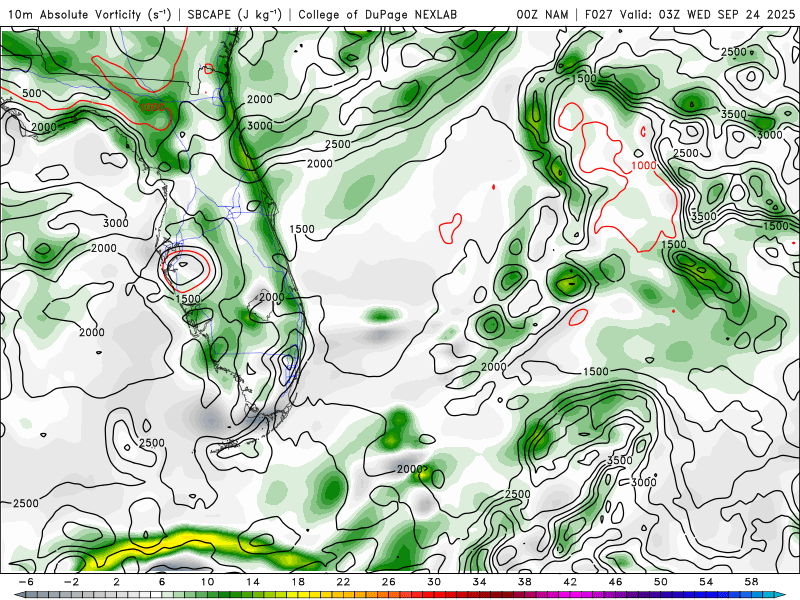Click the '14' colorbar tick label

pyautogui.click(x=253, y=582)
